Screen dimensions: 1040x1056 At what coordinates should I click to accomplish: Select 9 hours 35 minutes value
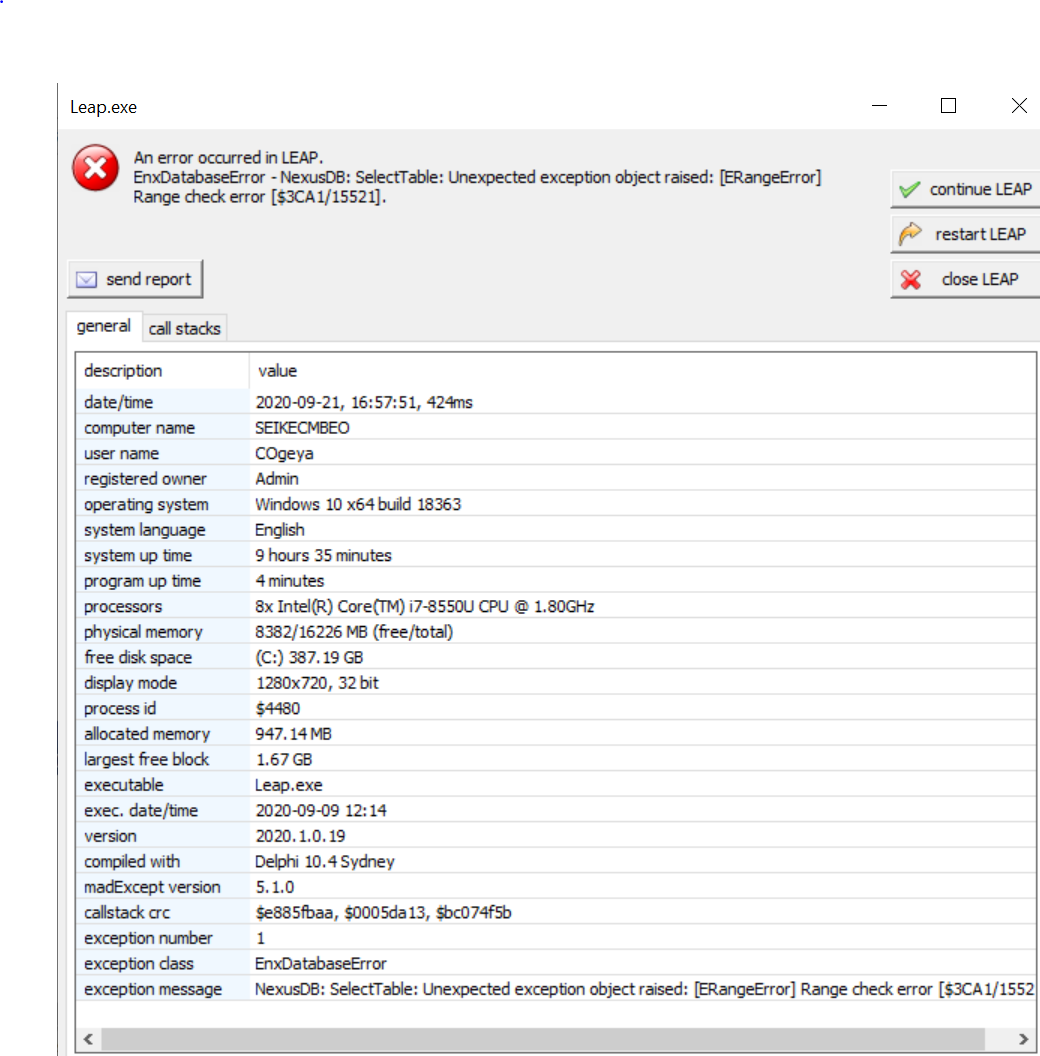click(x=323, y=556)
